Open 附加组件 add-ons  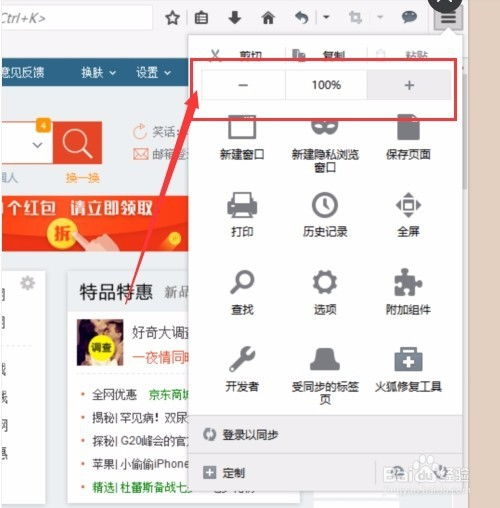[x=408, y=292]
